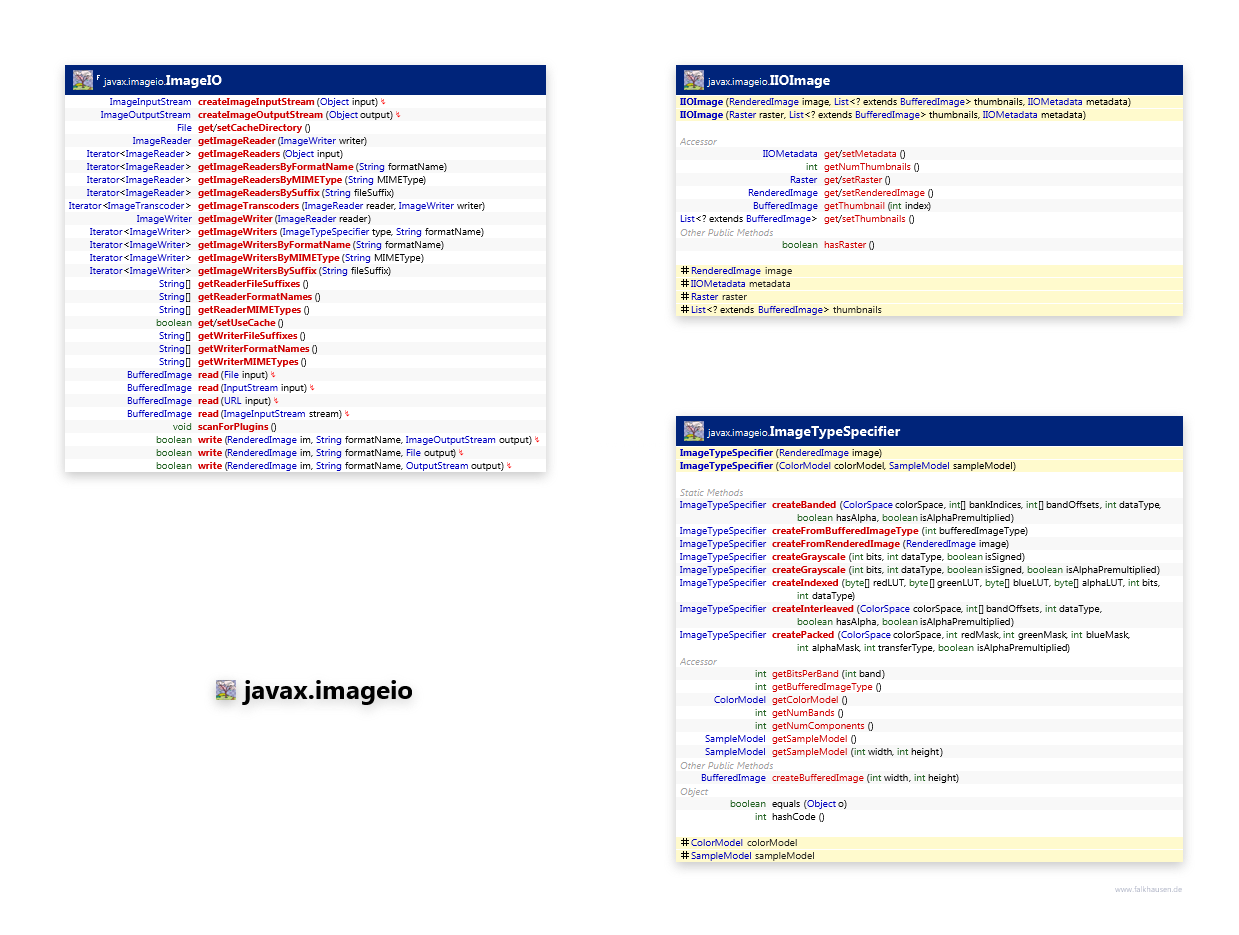Select getImageWritersBySuffix method
The image size is (1239, 935).
coord(257,271)
